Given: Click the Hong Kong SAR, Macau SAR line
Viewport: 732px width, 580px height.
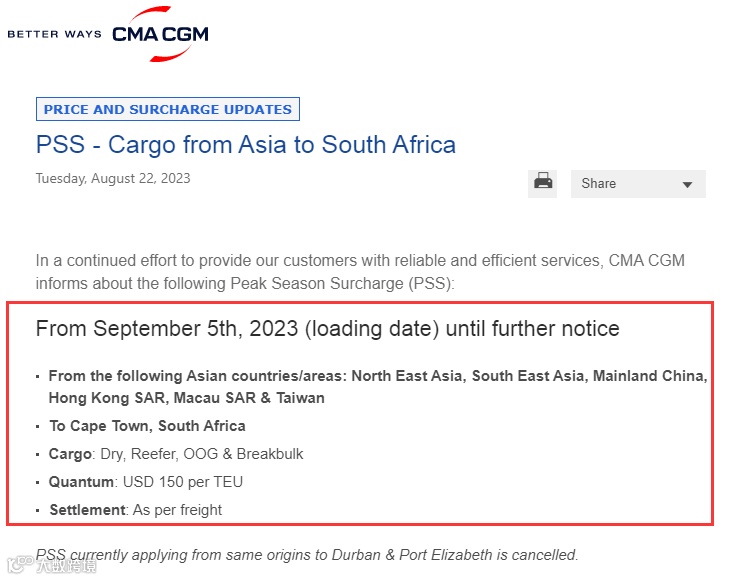Looking at the screenshot, I should pyautogui.click(x=186, y=398).
